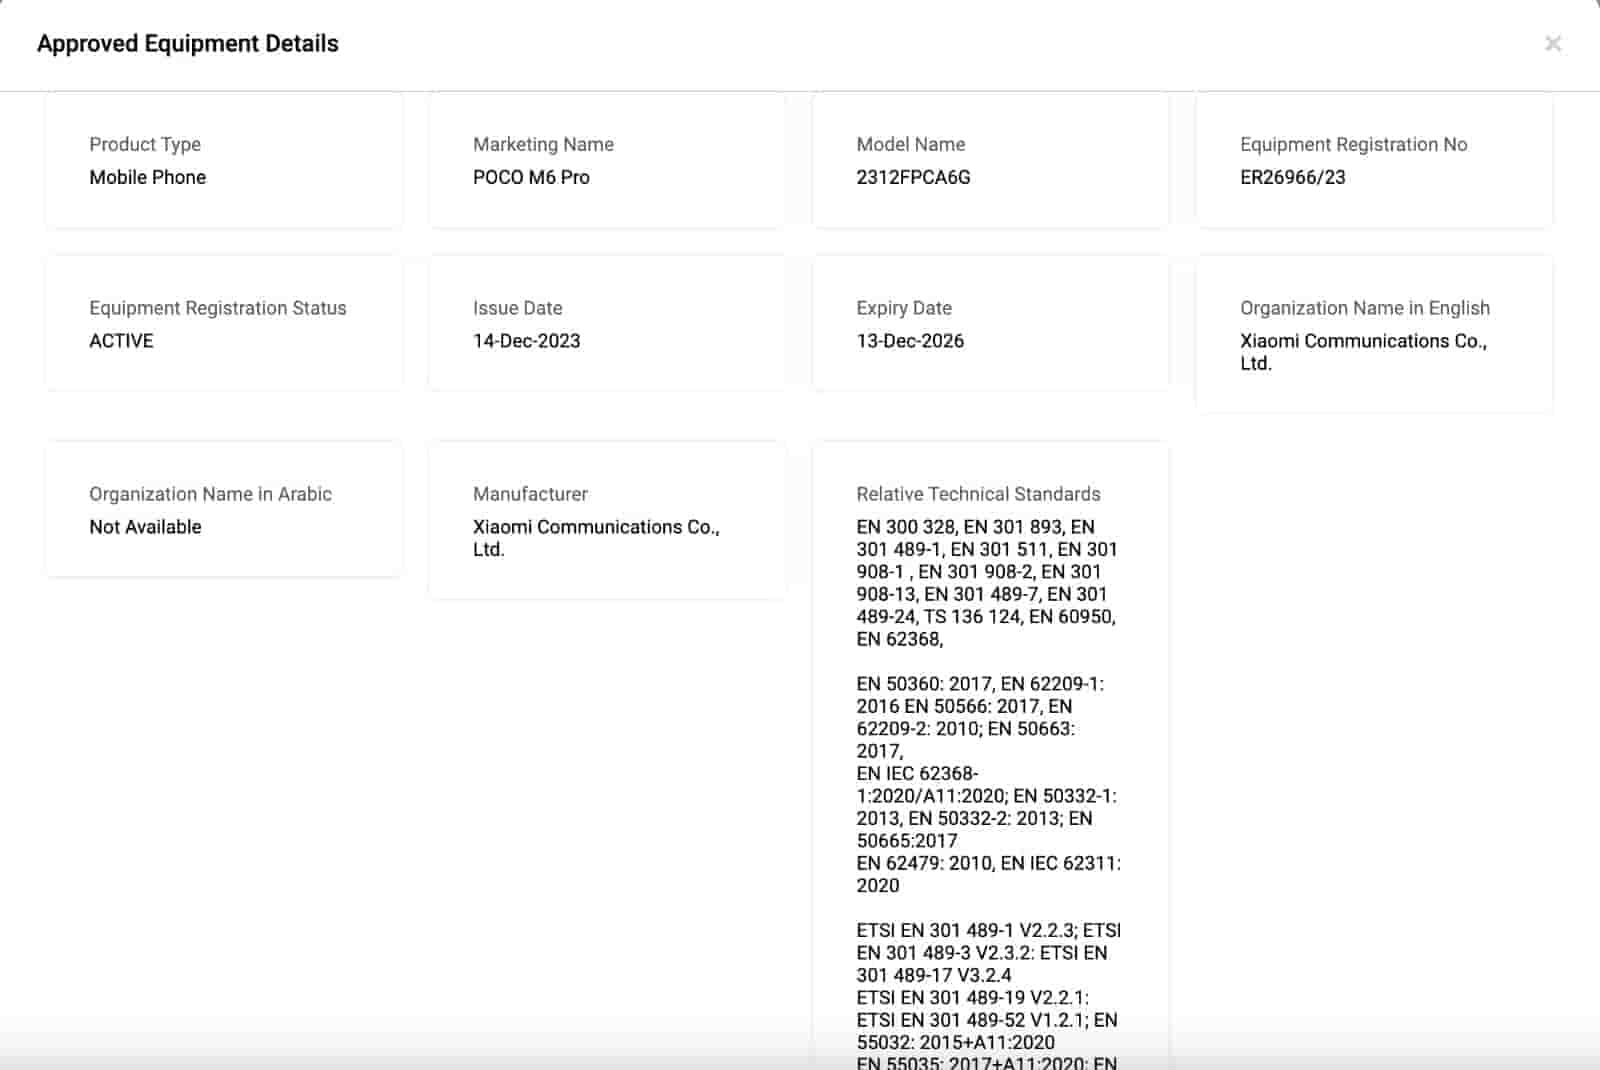The height and width of the screenshot is (1070, 1600).
Task: Click the Organization Name in English value
Action: point(1362,351)
